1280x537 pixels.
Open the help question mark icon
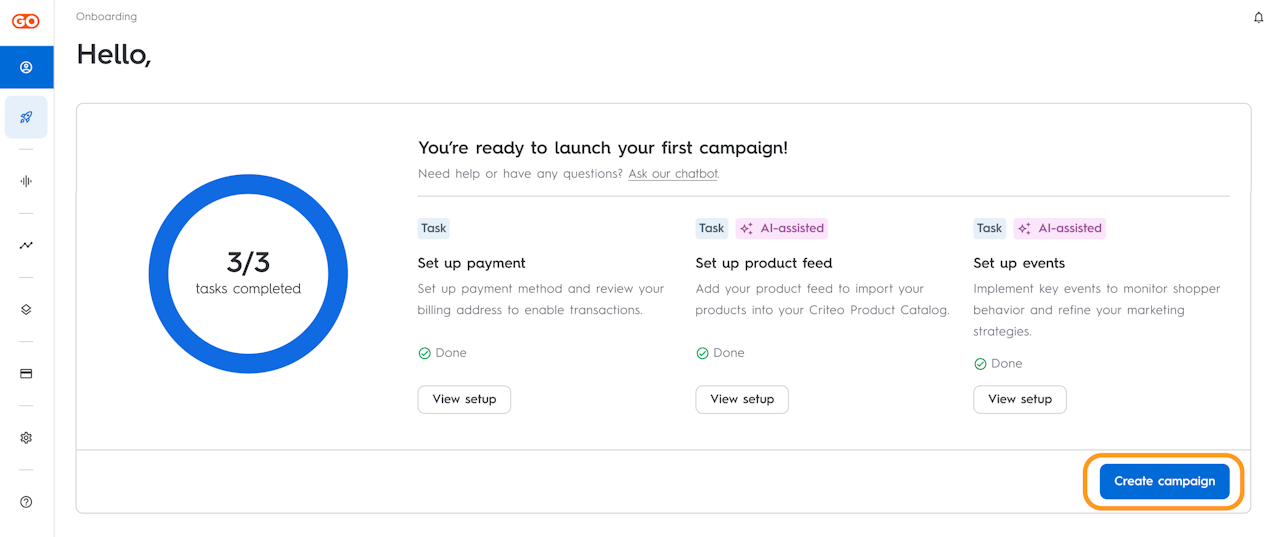pyautogui.click(x=26, y=502)
